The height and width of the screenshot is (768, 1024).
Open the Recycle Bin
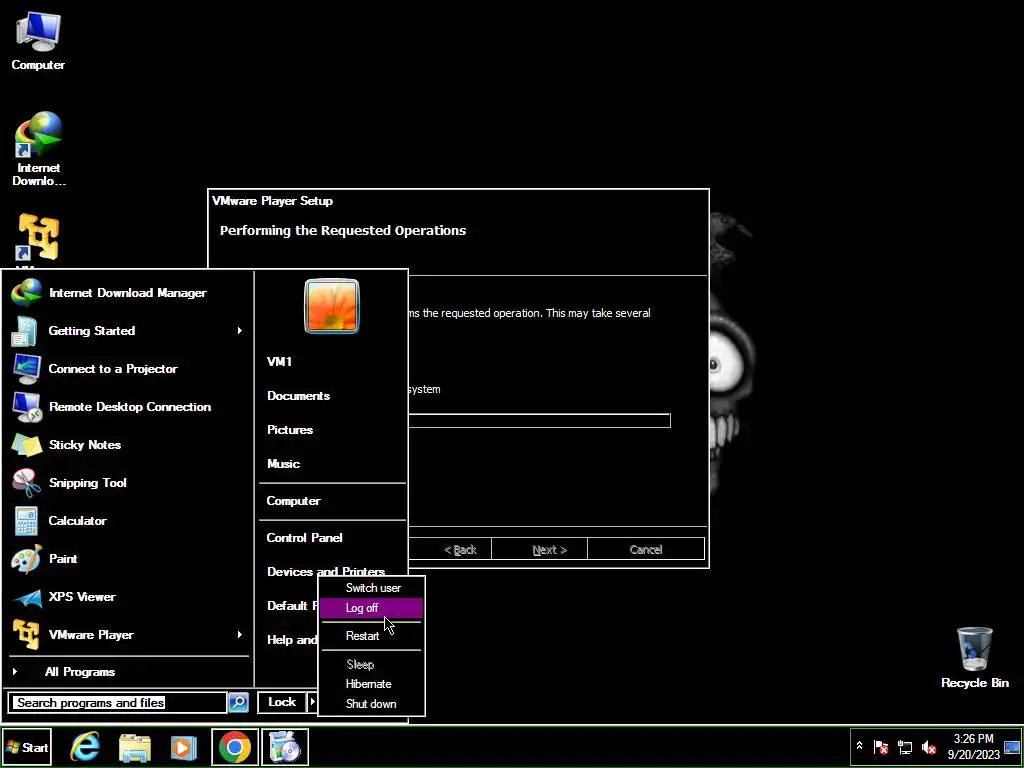click(x=974, y=658)
